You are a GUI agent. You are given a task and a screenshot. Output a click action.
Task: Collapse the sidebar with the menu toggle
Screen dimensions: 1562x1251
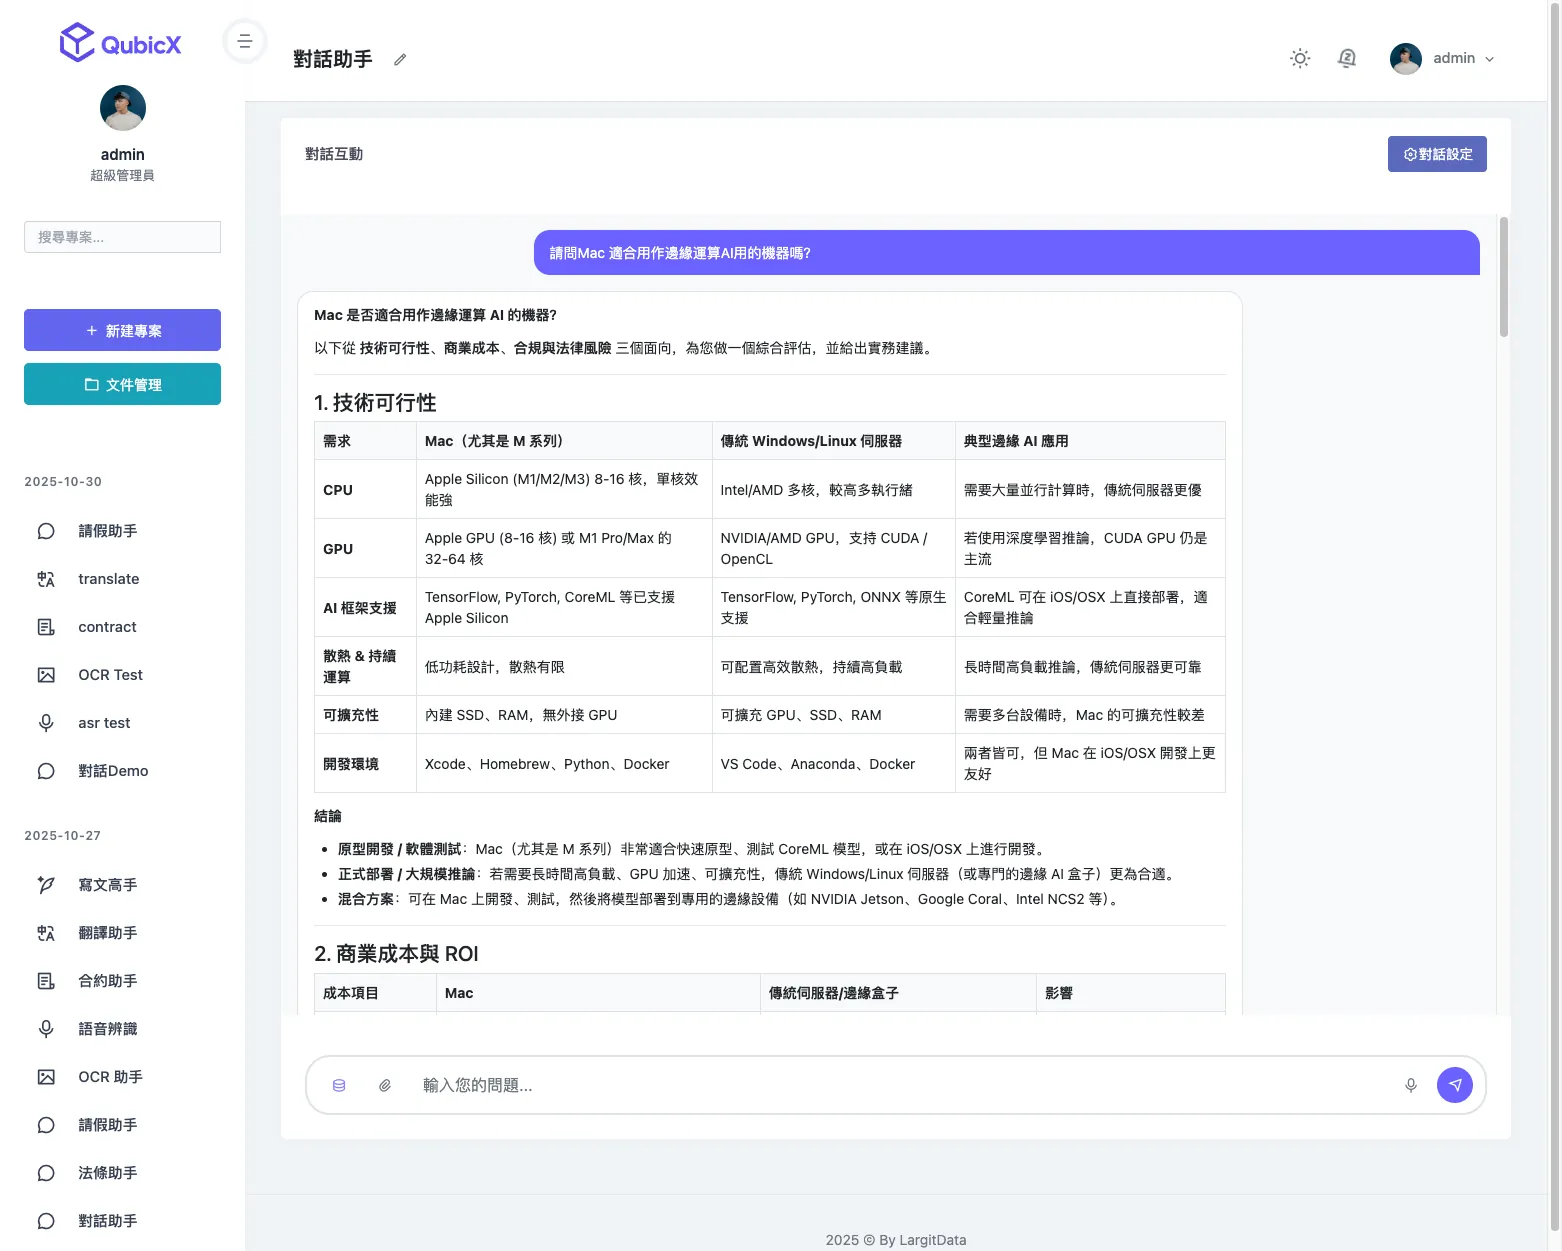click(245, 42)
